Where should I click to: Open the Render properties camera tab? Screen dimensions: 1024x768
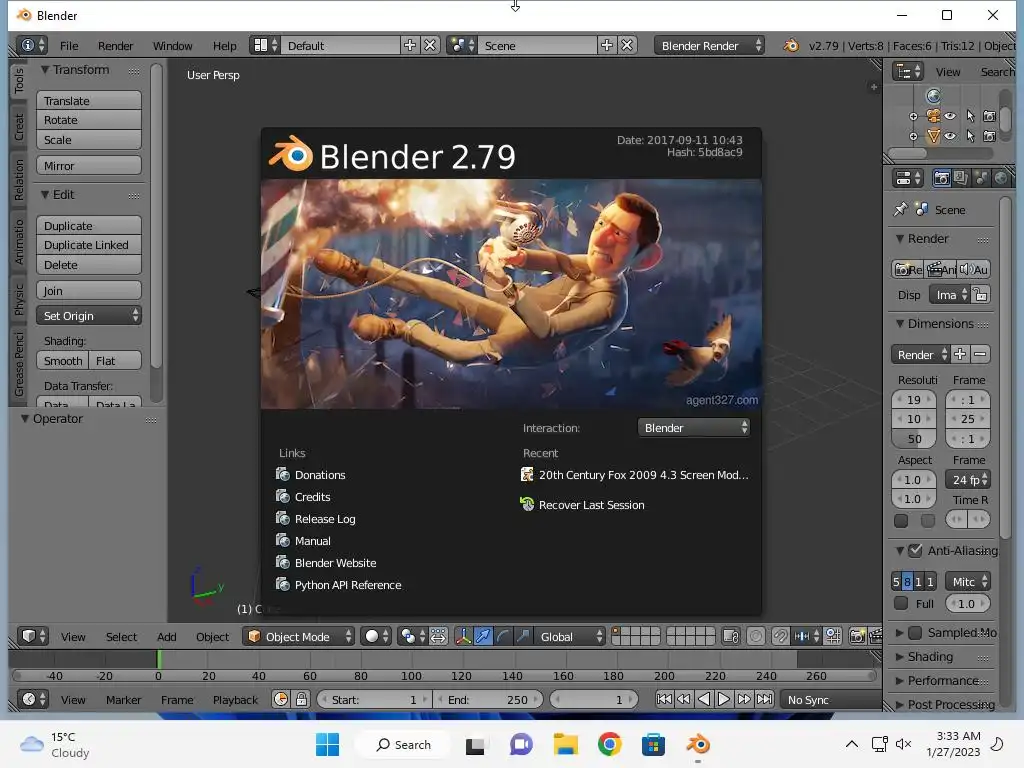click(x=942, y=178)
